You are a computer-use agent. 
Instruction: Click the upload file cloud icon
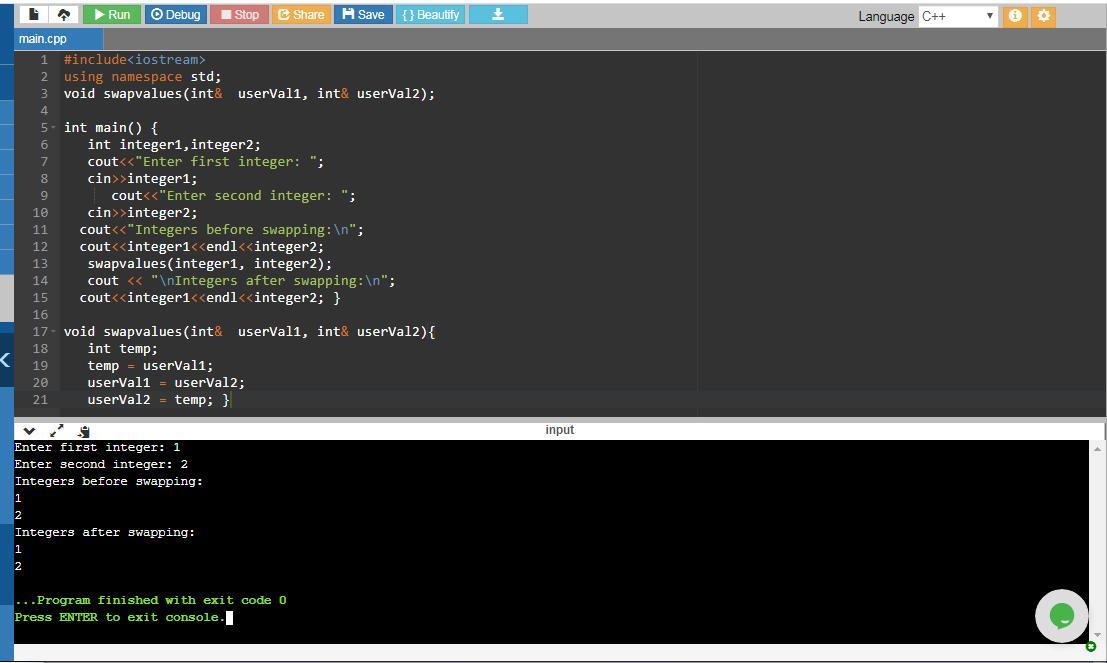tap(64, 14)
